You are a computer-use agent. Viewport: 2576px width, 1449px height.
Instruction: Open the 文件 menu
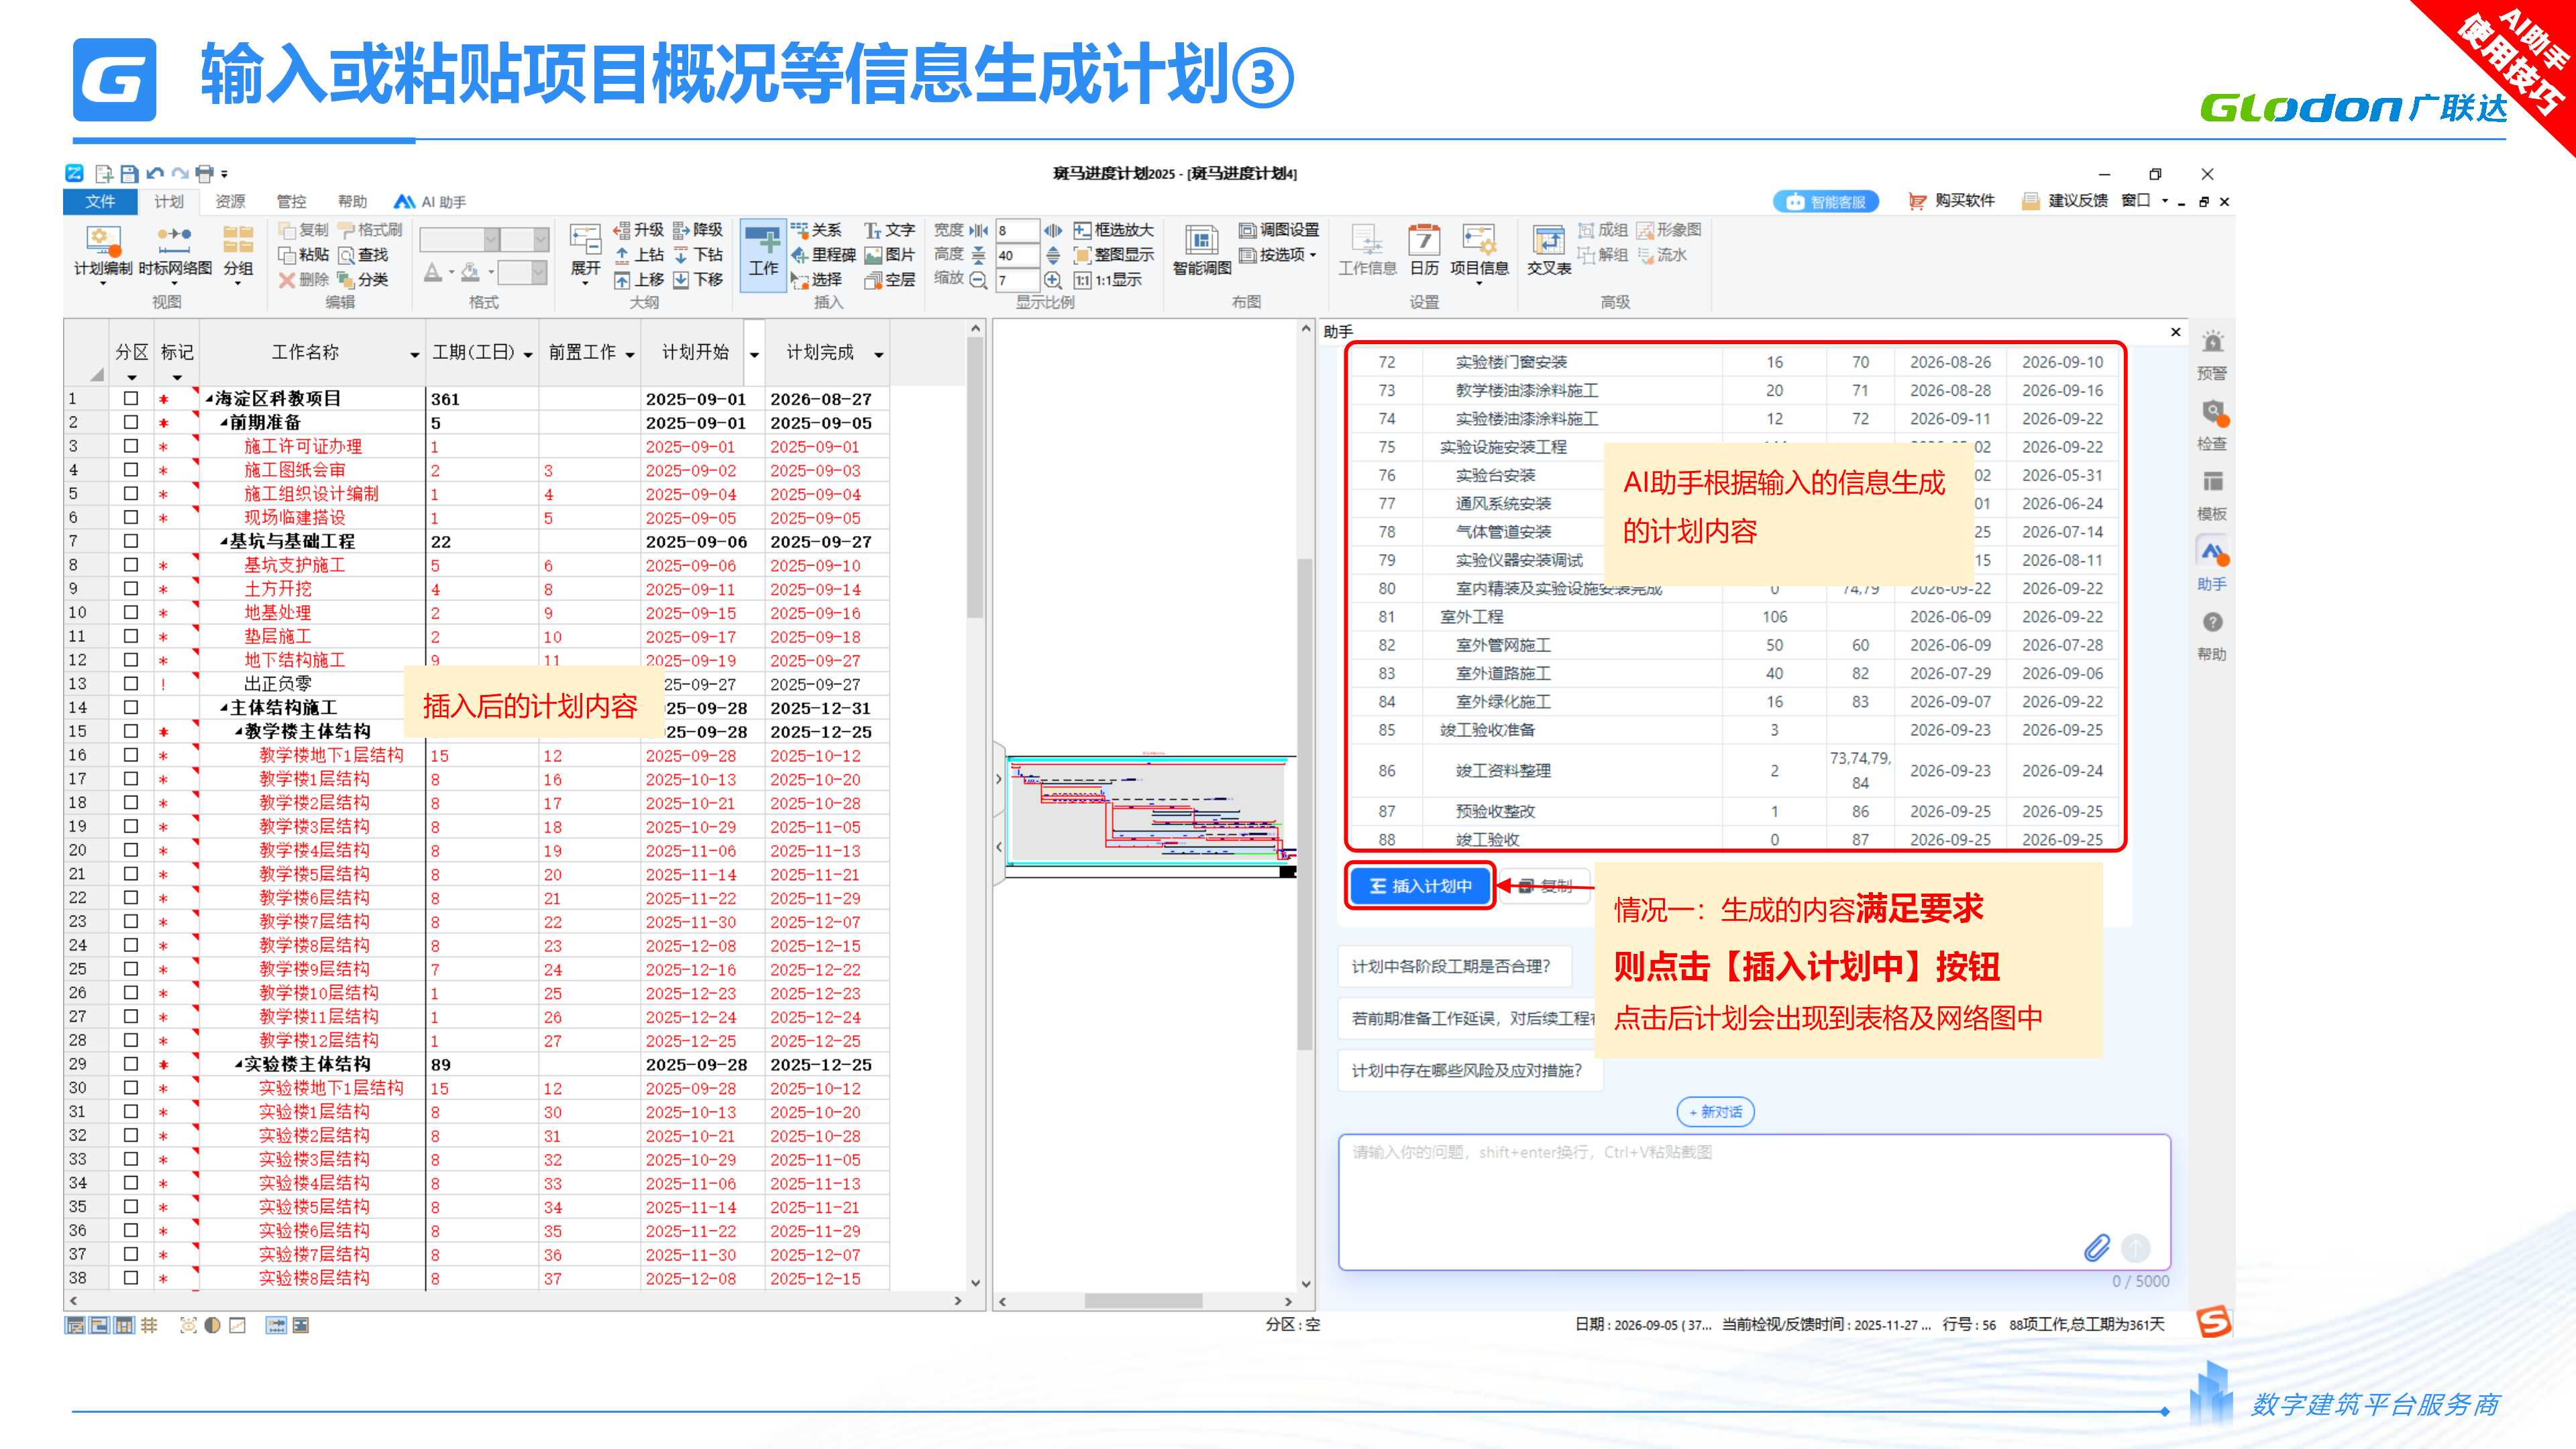click(100, 202)
